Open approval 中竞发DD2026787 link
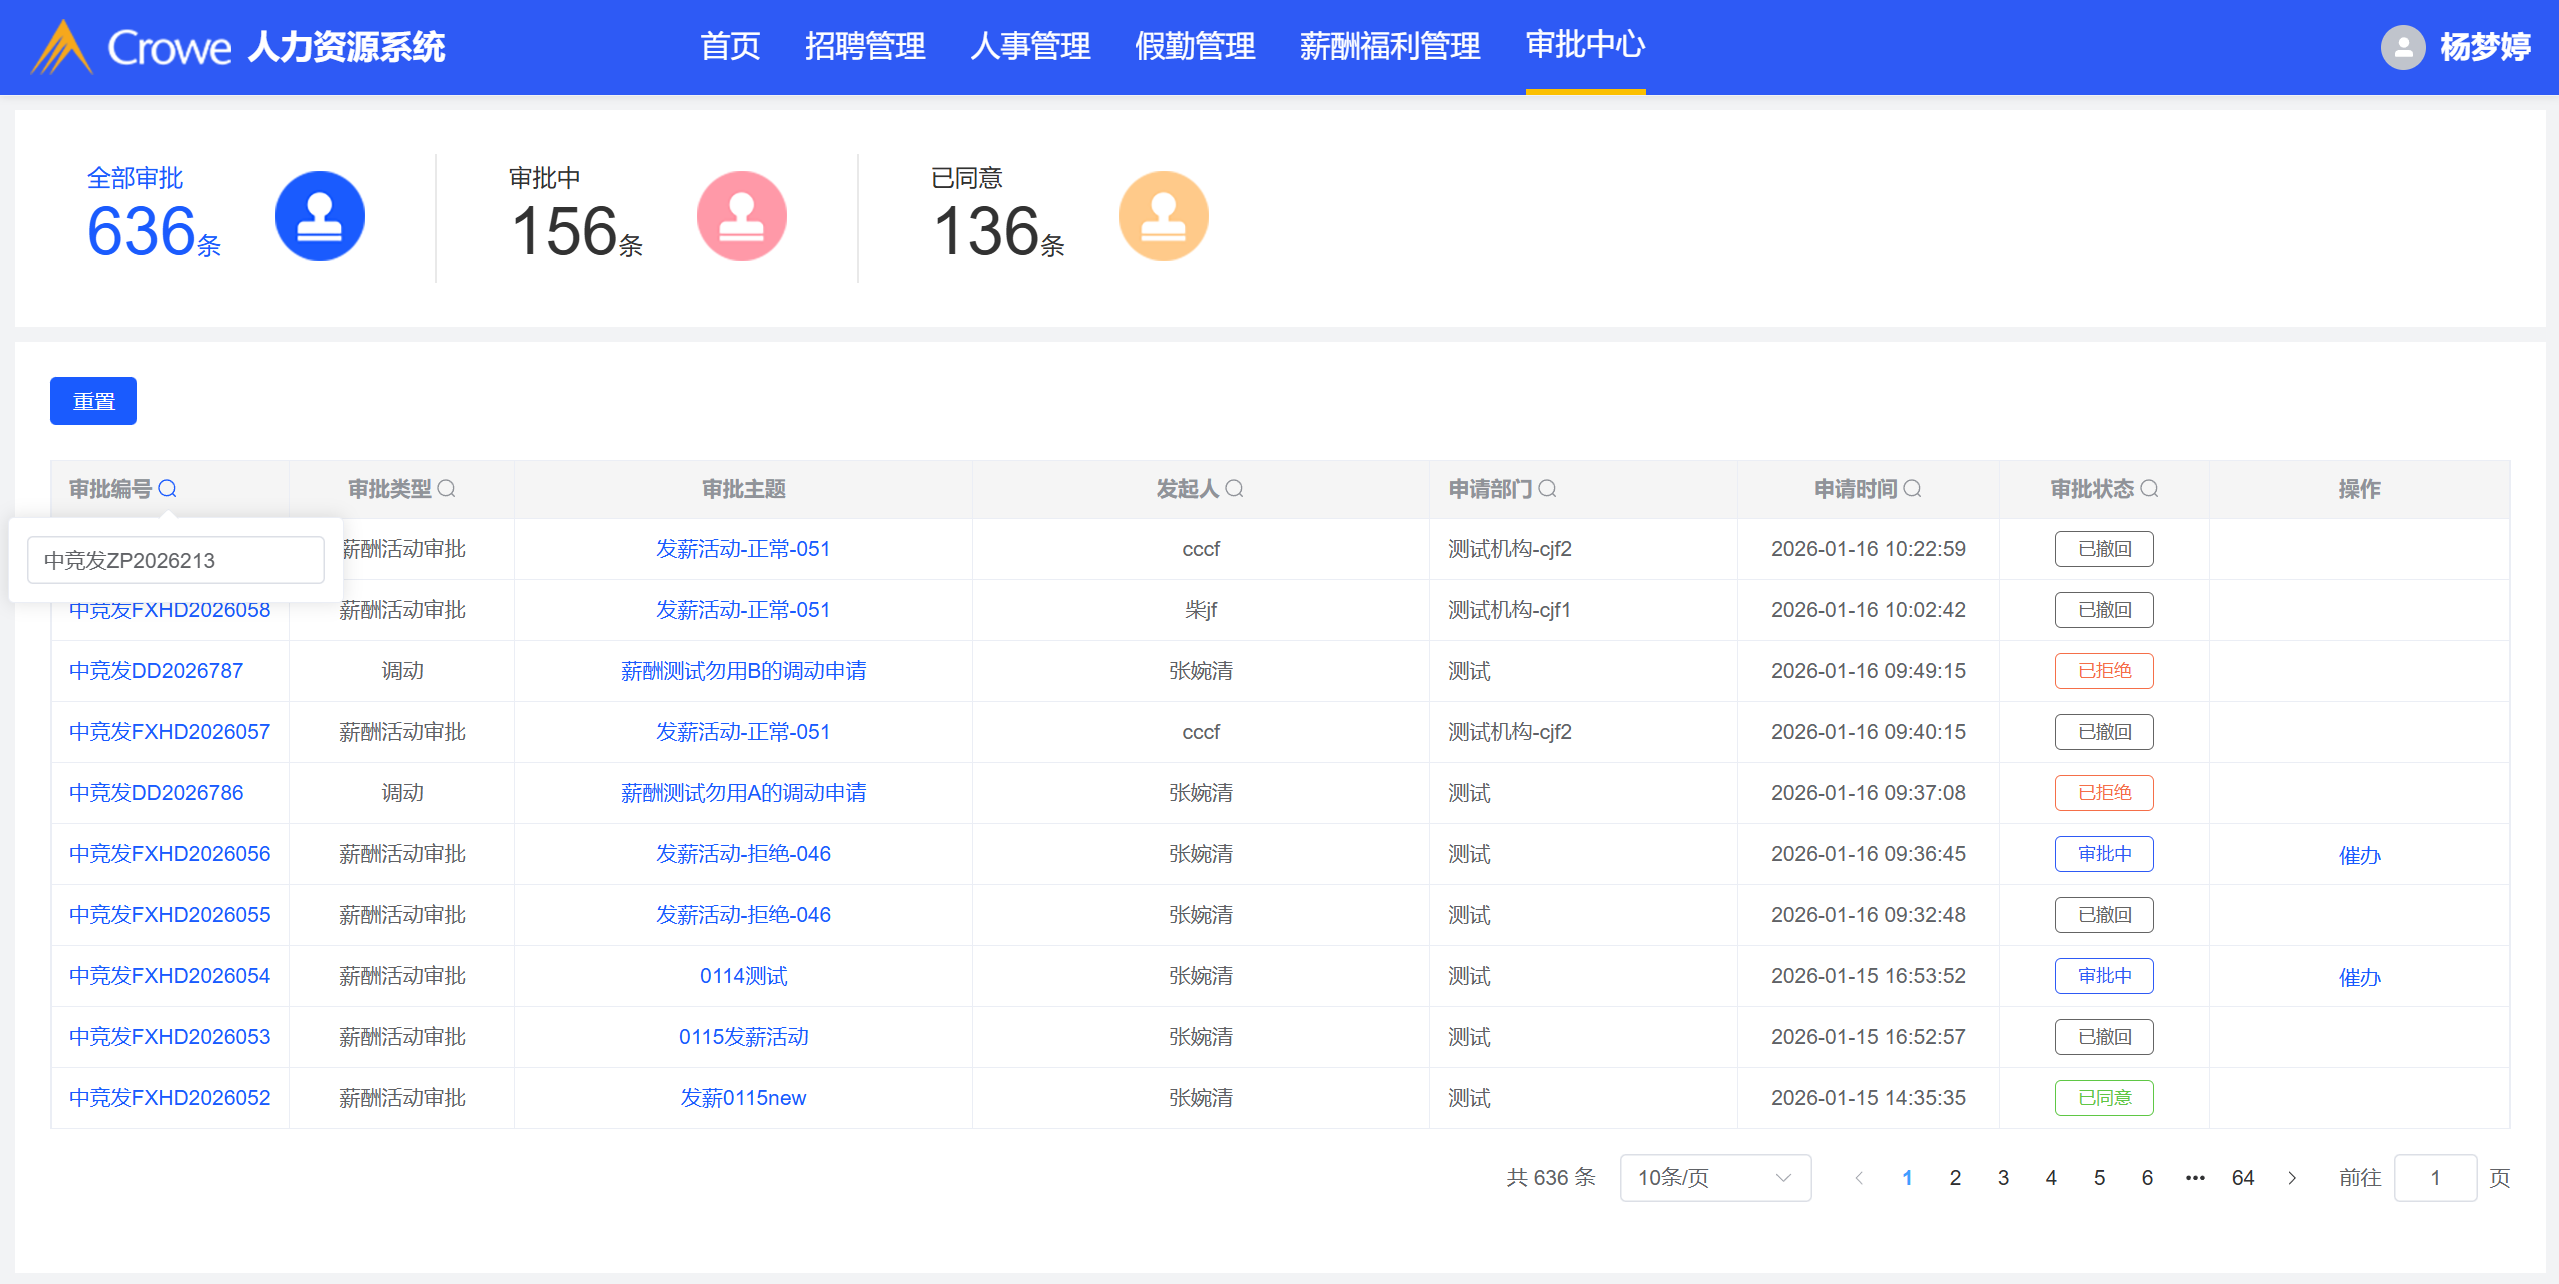 pyautogui.click(x=156, y=671)
